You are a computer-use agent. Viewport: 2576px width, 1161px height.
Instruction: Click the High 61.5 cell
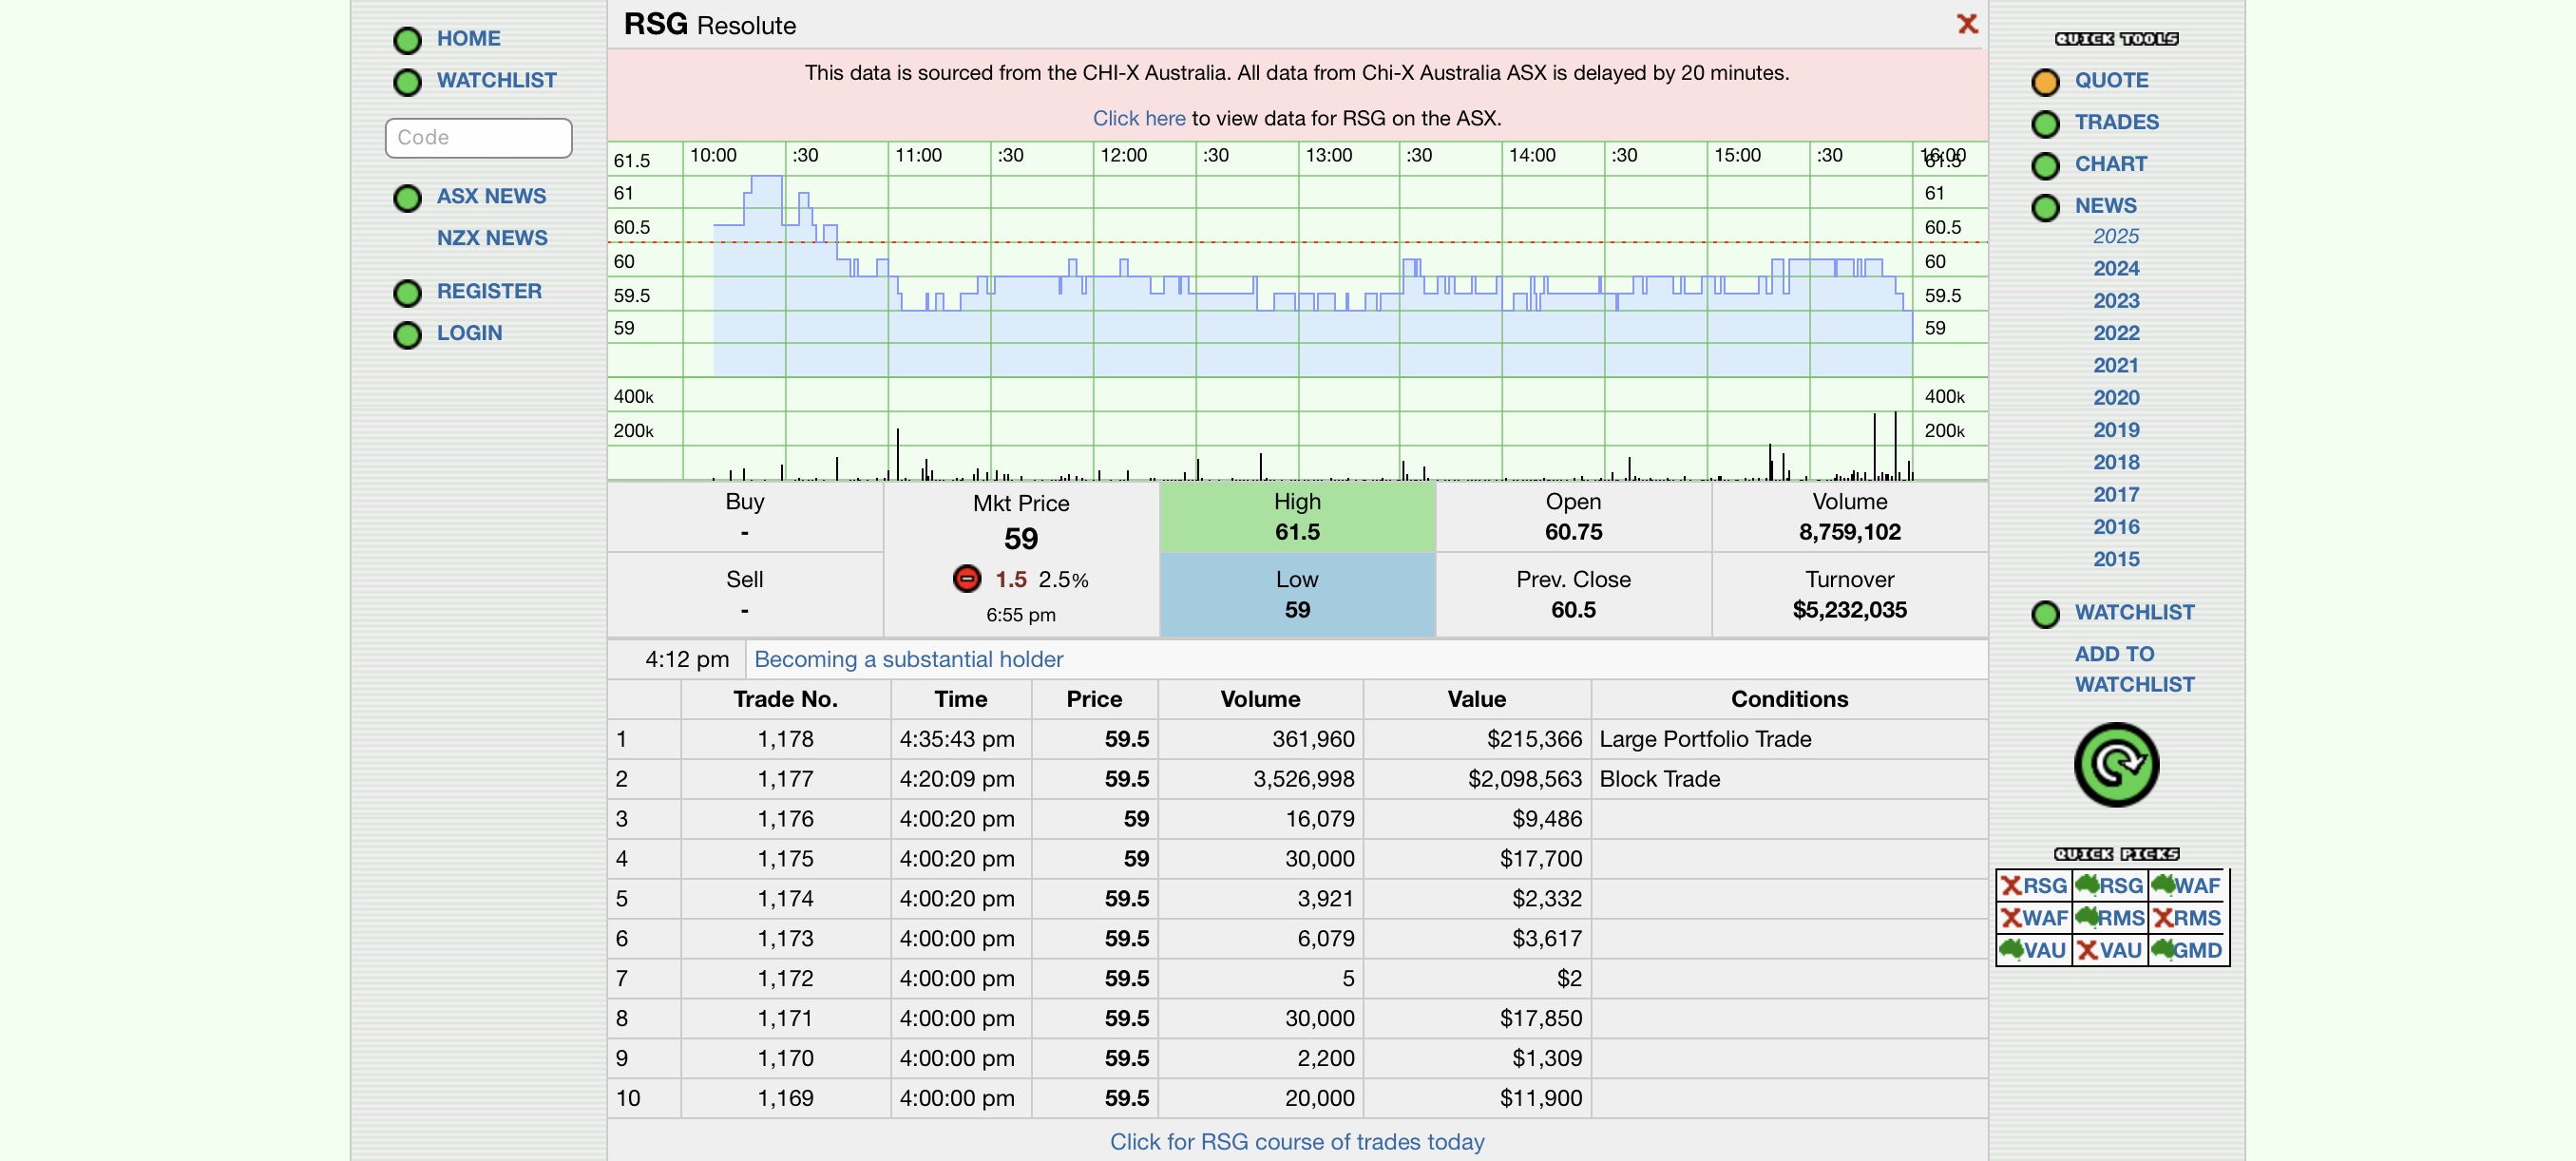pos(1297,517)
